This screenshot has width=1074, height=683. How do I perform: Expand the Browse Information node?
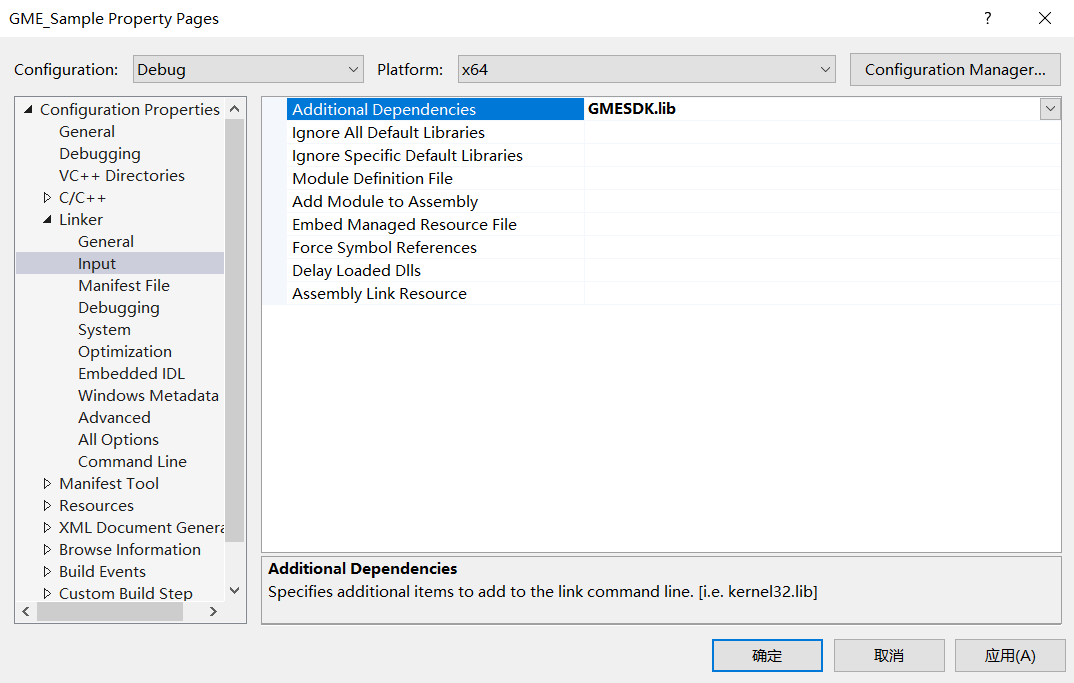coord(47,549)
